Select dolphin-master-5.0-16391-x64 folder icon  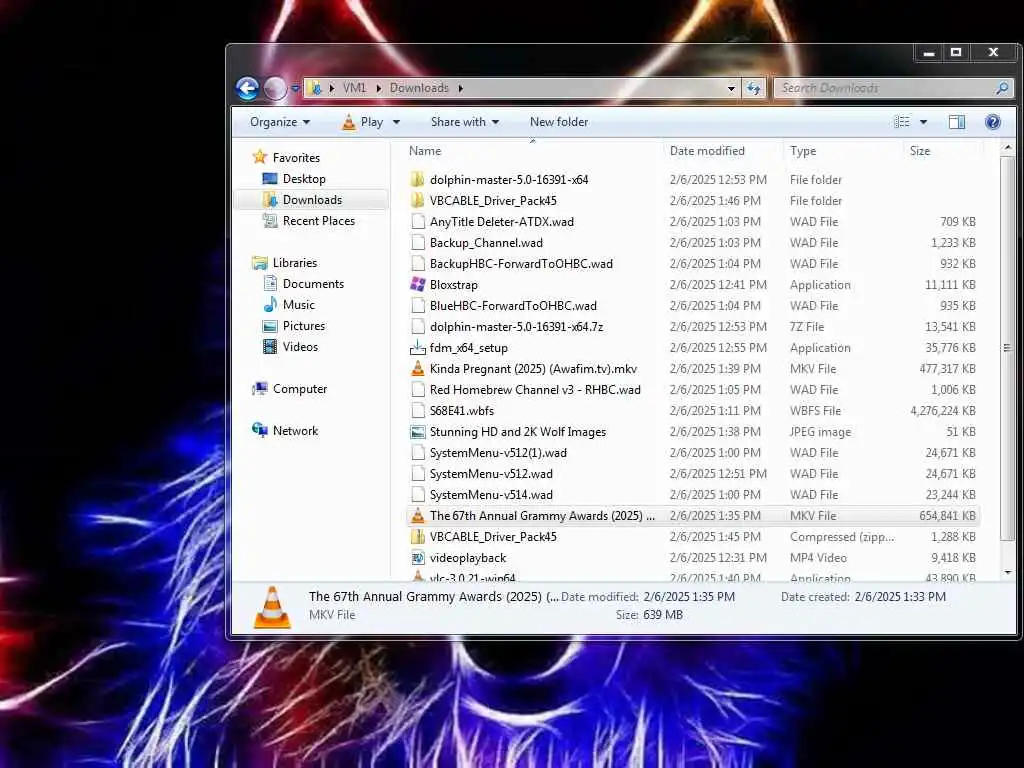[x=417, y=180]
